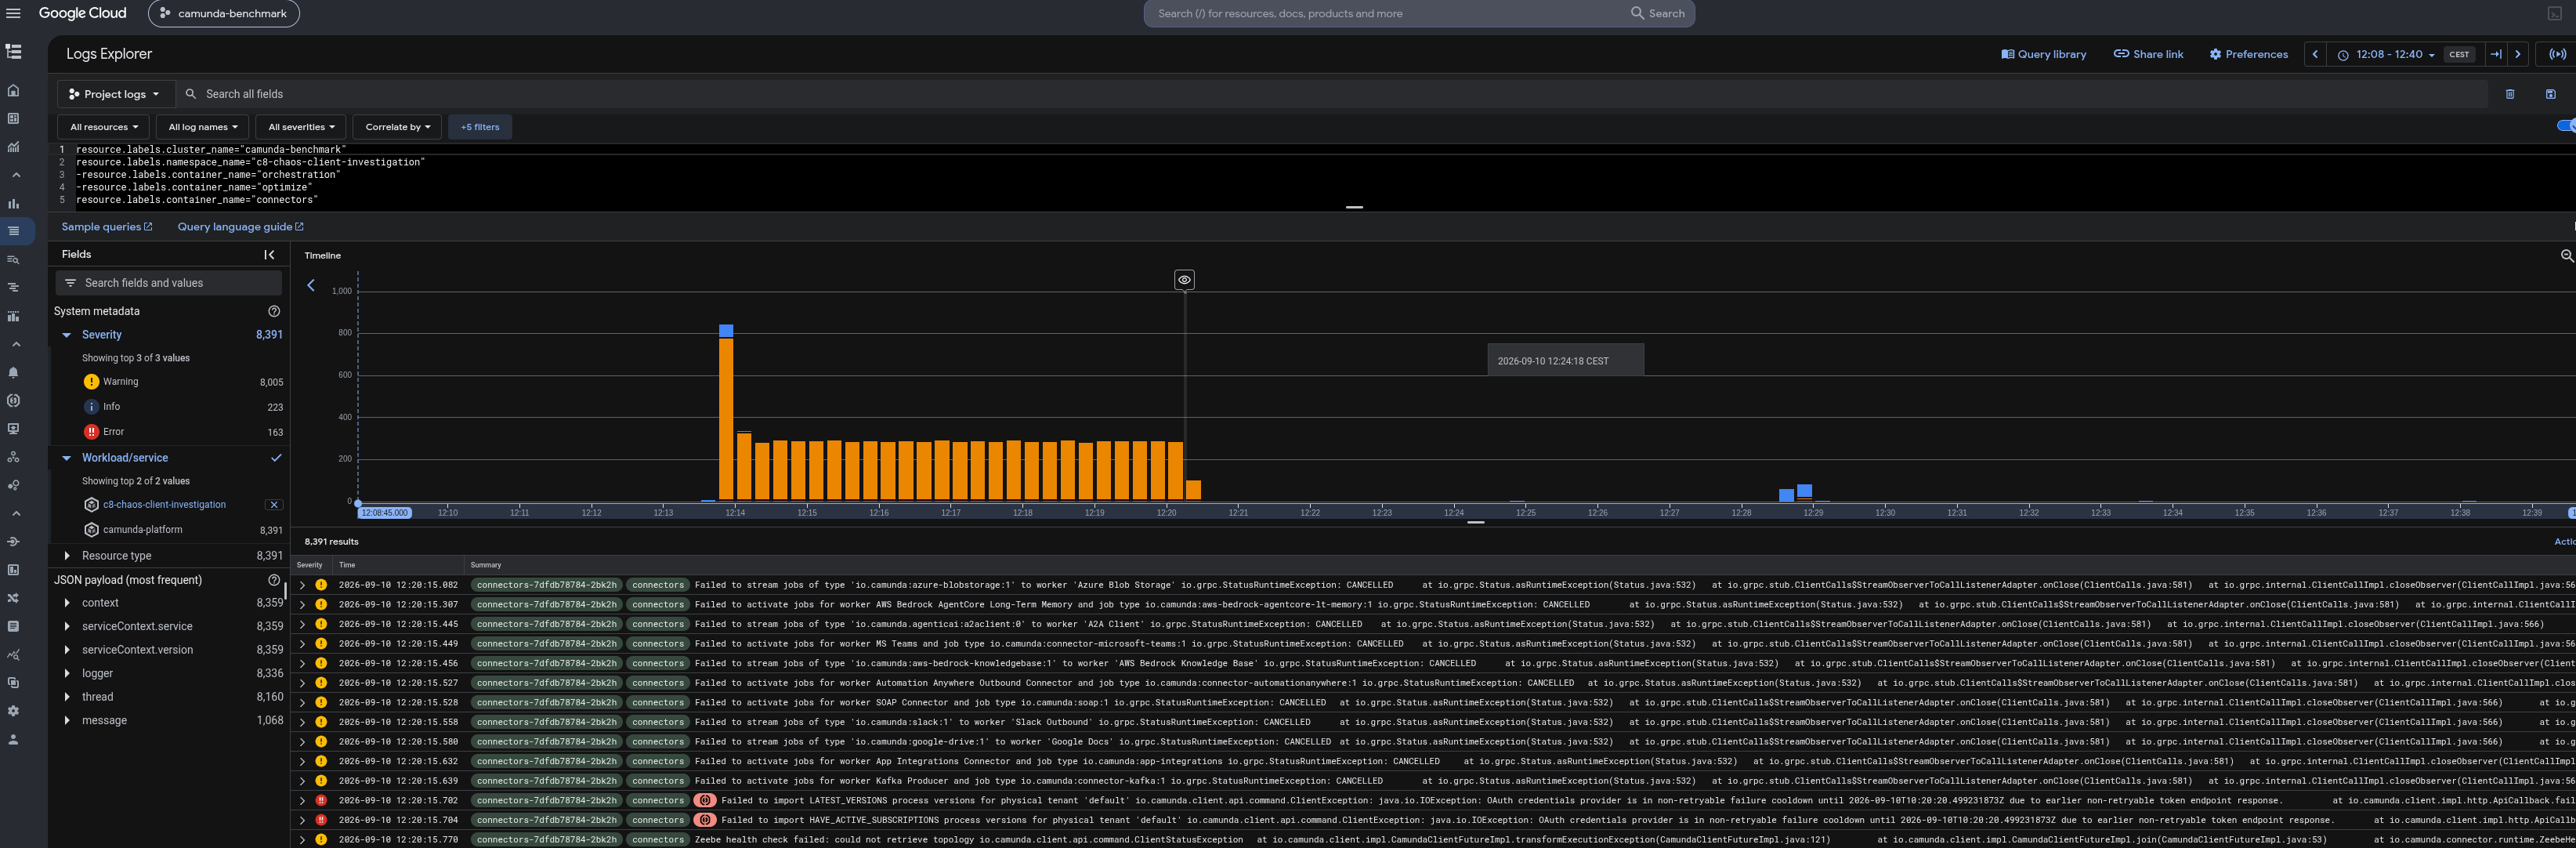
Task: Open Preferences
Action: pyautogui.click(x=2248, y=54)
